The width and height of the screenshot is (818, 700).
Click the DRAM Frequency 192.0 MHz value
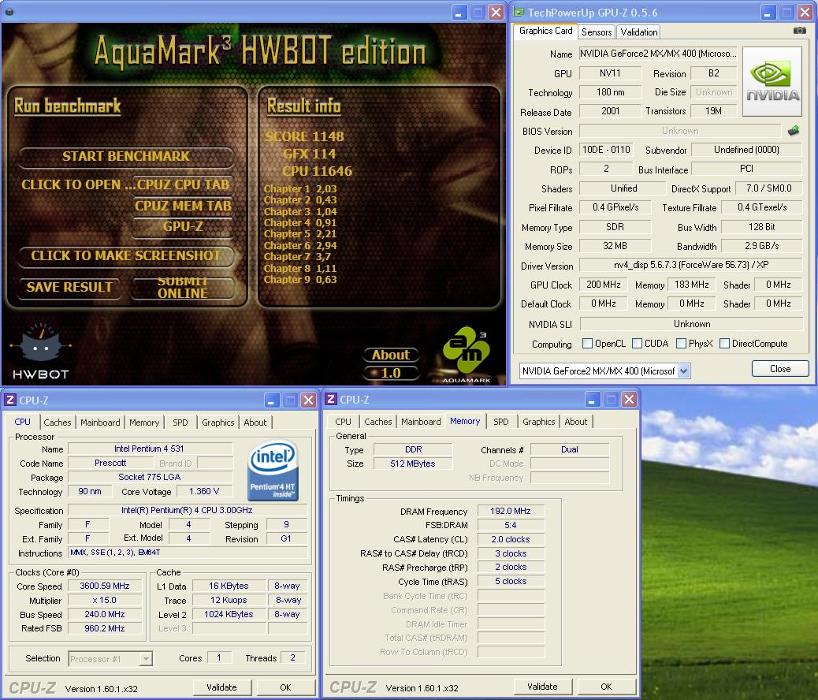(x=510, y=511)
